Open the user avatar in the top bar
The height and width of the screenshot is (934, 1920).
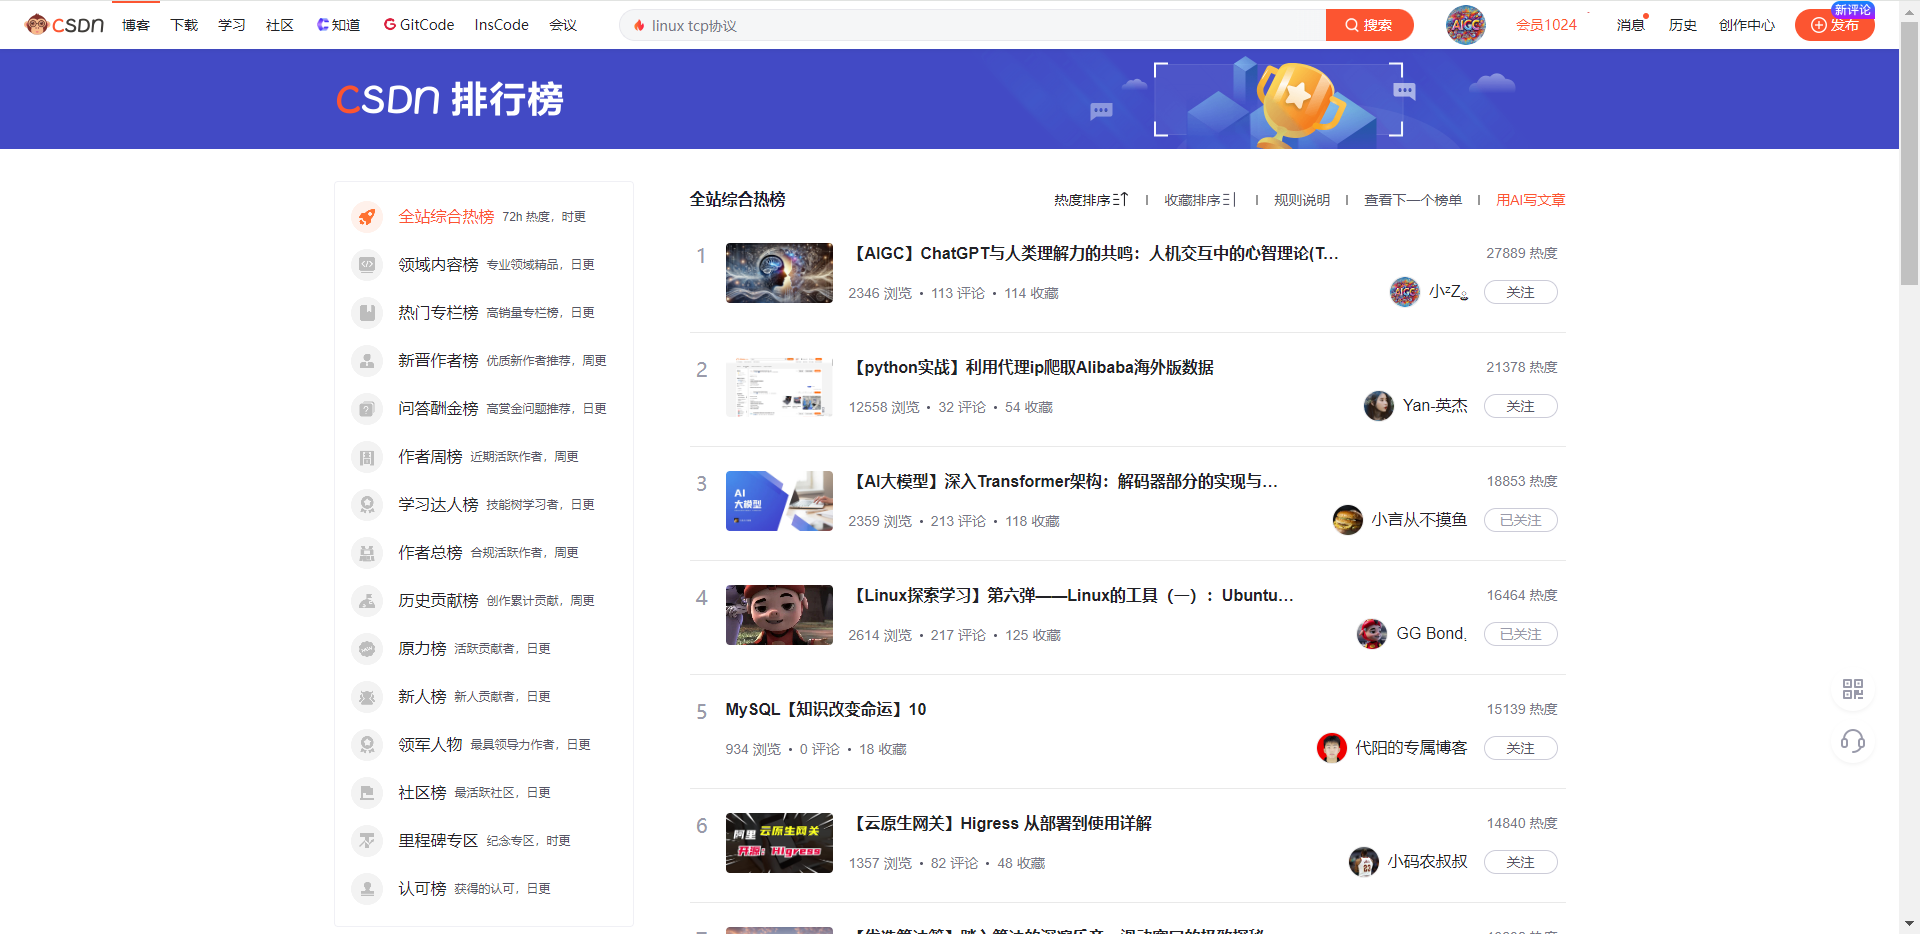click(1465, 25)
